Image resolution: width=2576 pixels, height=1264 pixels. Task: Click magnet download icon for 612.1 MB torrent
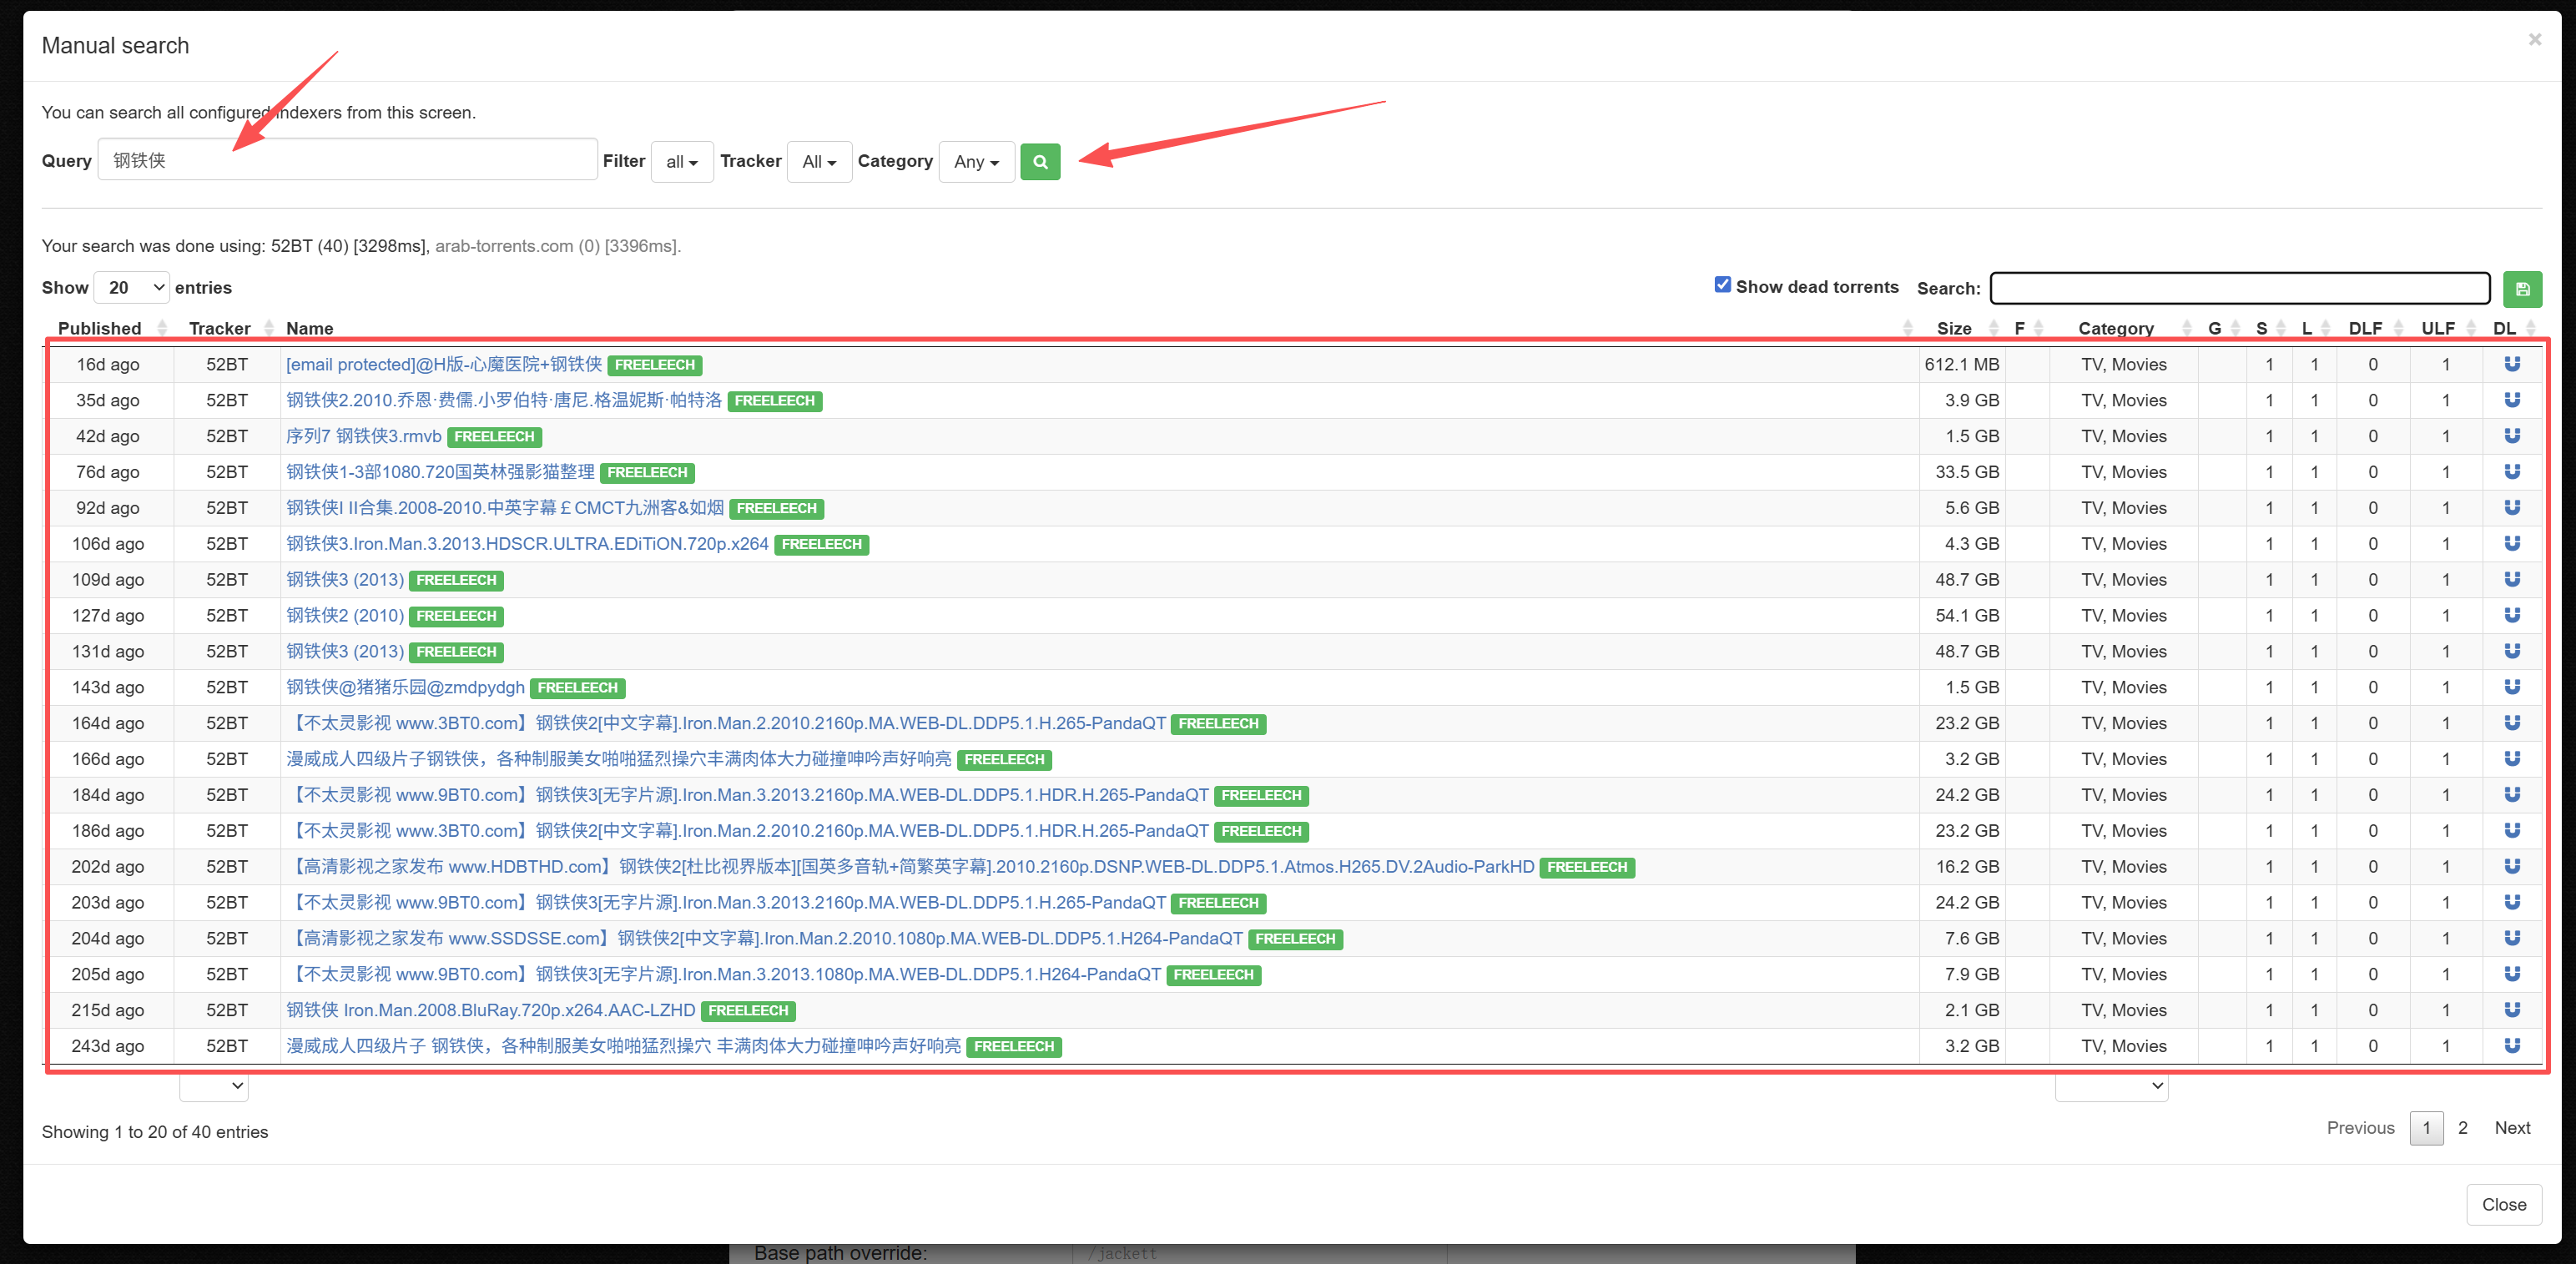coord(2511,364)
